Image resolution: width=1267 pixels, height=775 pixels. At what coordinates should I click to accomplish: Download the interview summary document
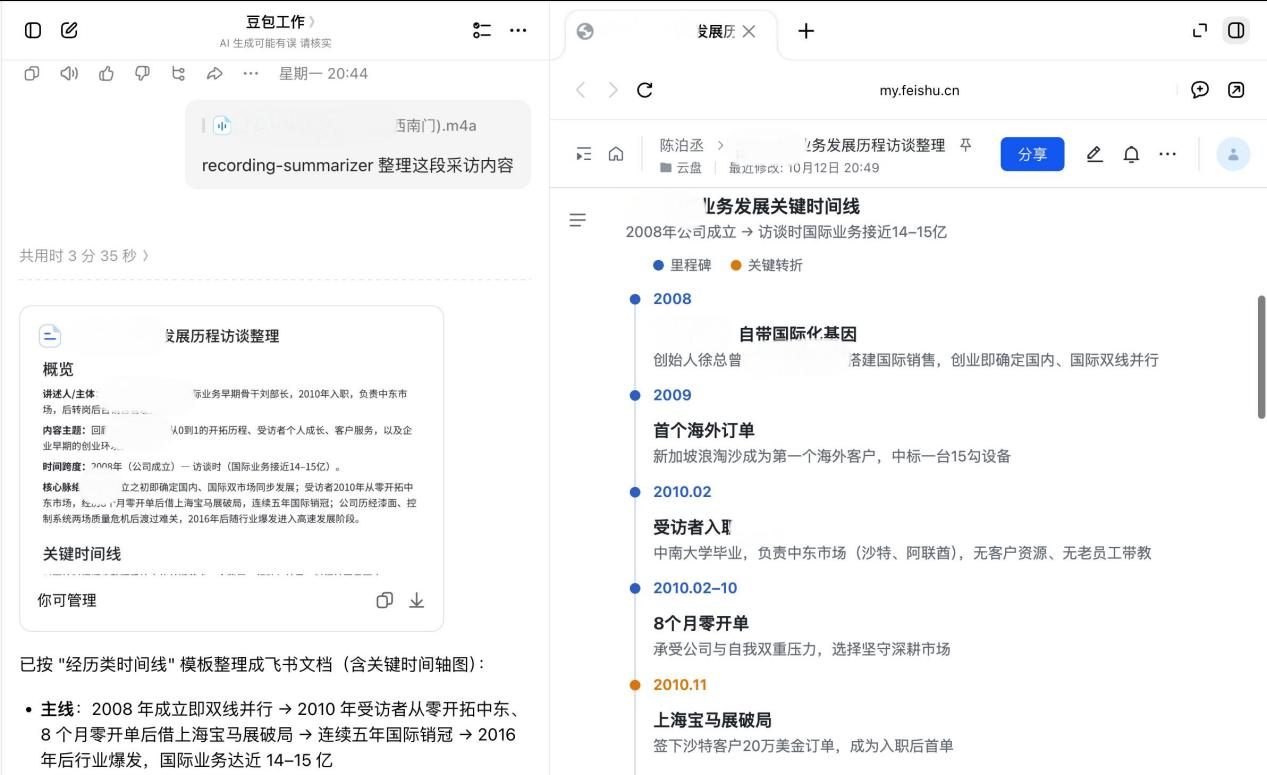pos(417,600)
